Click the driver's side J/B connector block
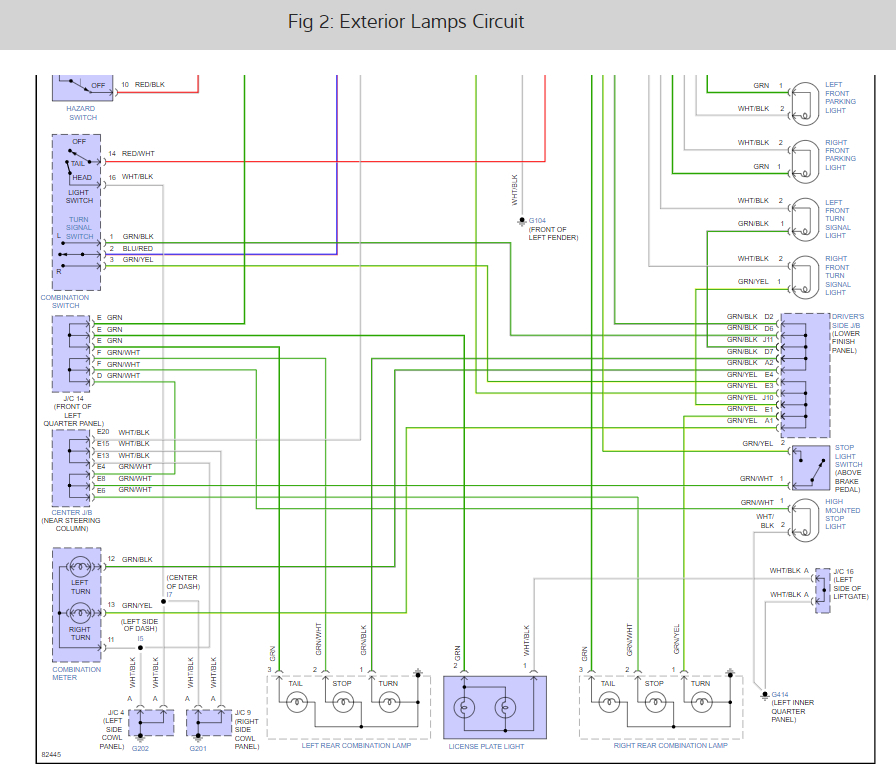 click(805, 375)
